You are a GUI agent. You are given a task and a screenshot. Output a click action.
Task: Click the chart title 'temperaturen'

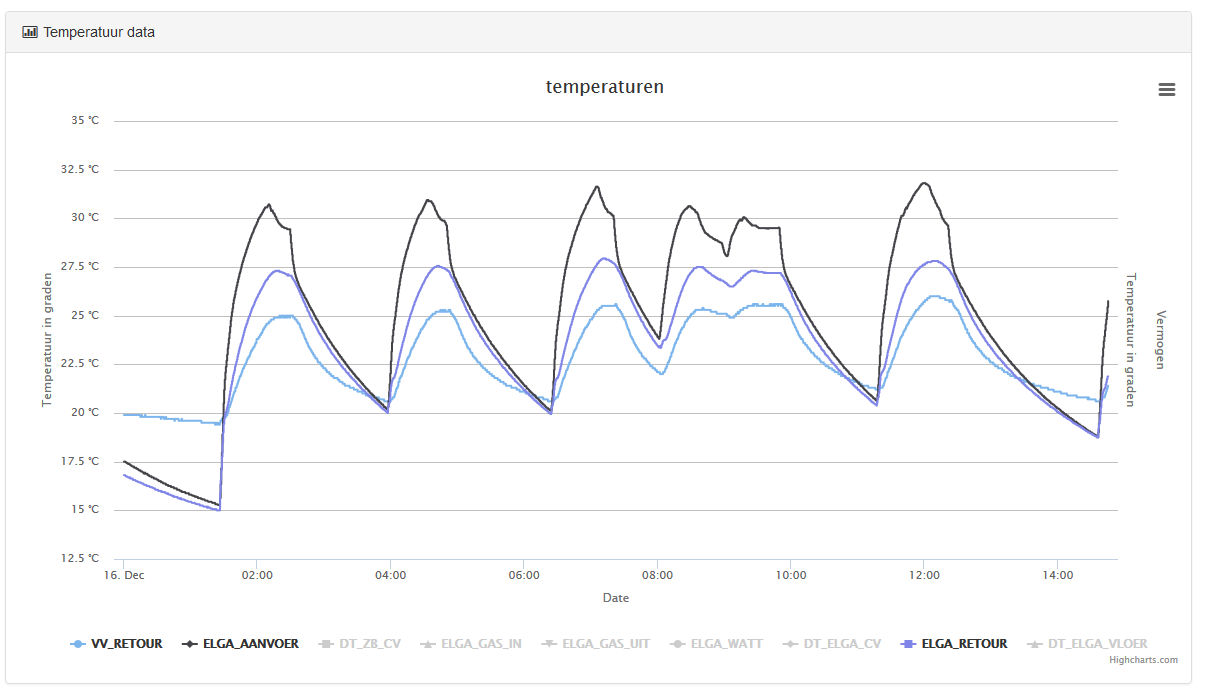point(604,87)
